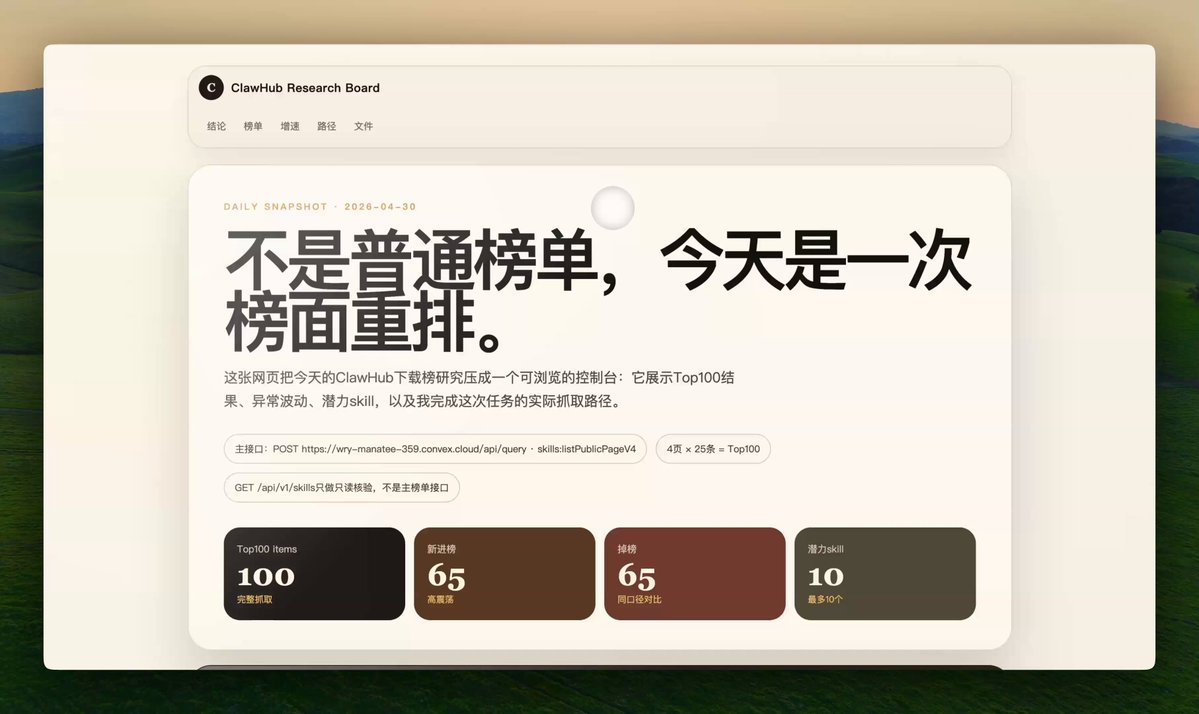Click the paragraph starting 这张网页把今天的ClawHub
1199x714 pixels.
coord(479,389)
